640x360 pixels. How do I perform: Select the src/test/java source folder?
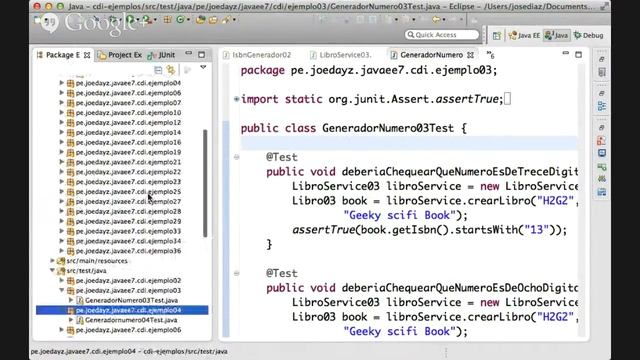[86, 271]
